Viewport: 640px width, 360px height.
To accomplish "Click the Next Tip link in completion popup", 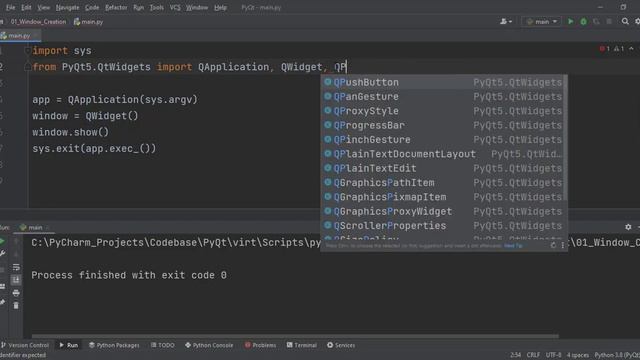I will pos(513,246).
